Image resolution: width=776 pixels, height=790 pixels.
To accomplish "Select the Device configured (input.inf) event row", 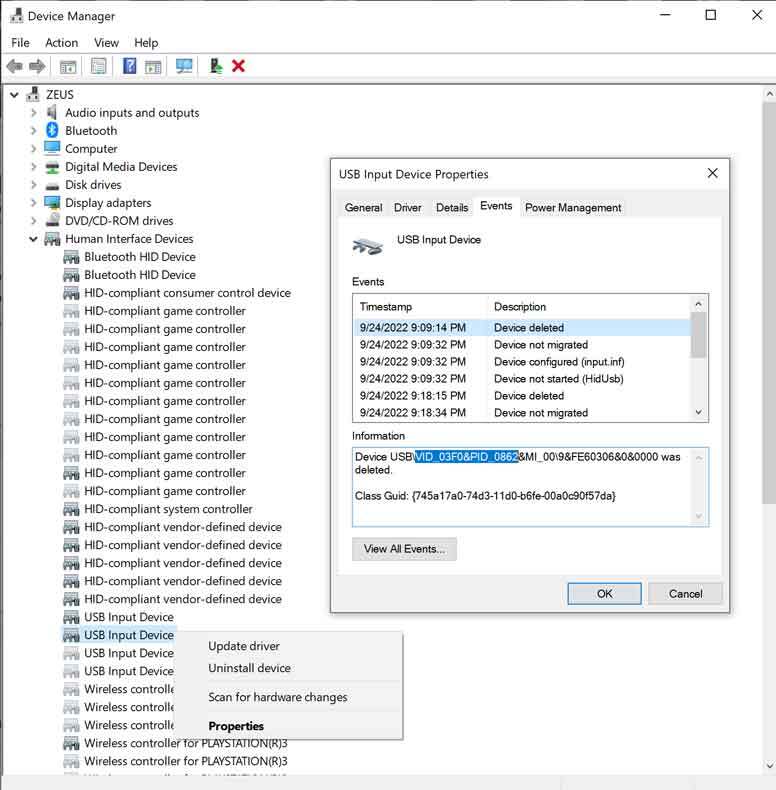I will pos(520,362).
